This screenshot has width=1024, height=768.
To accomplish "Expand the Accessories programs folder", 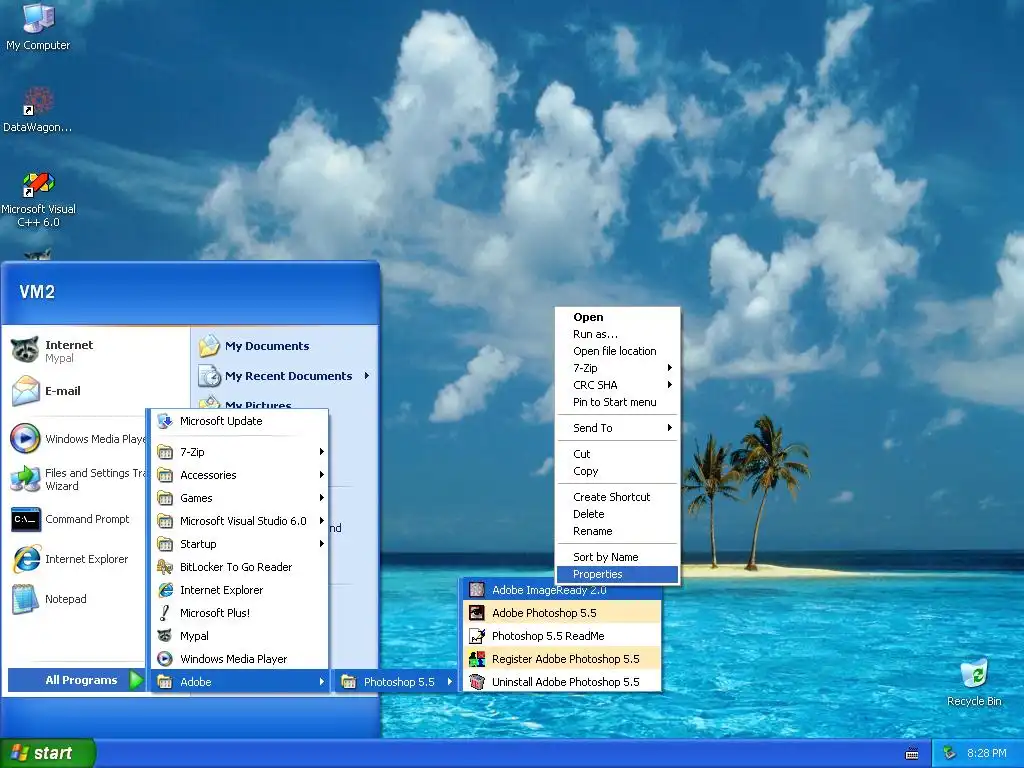I will point(240,475).
